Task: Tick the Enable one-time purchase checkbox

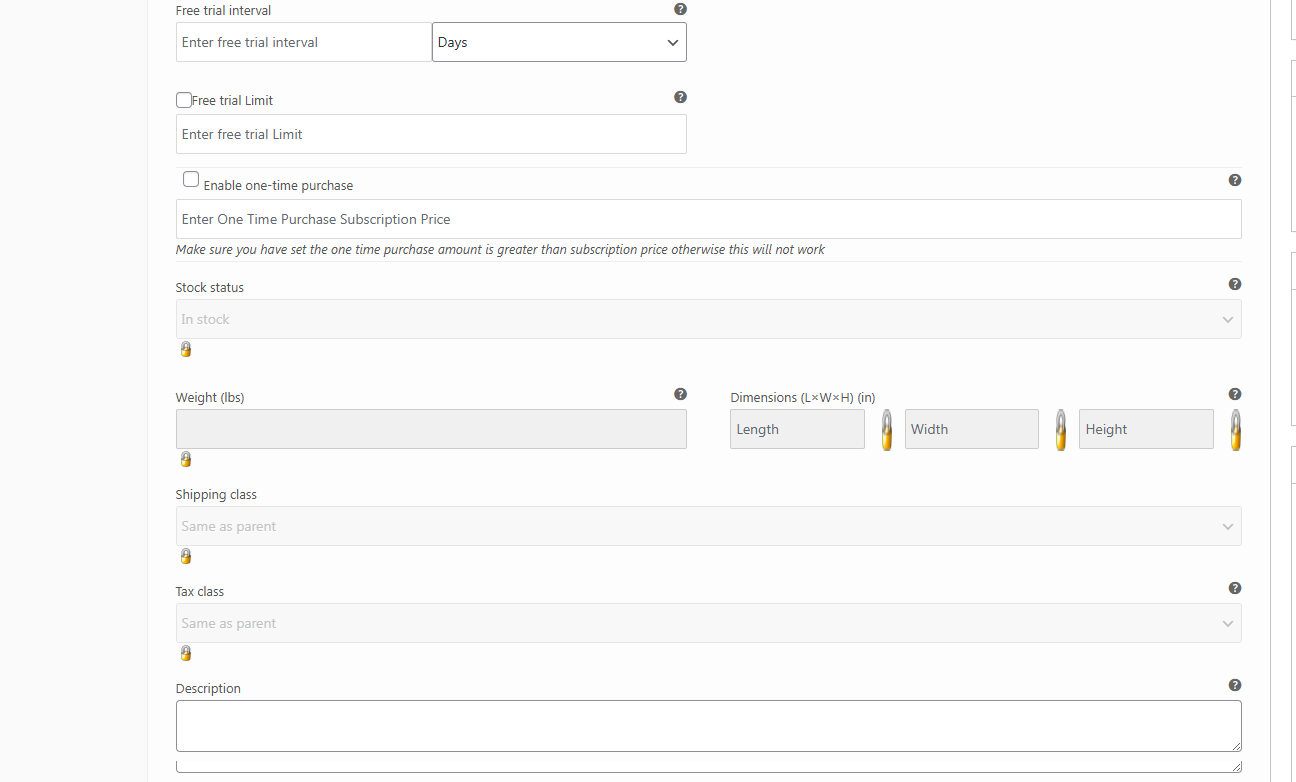Action: coord(191,180)
